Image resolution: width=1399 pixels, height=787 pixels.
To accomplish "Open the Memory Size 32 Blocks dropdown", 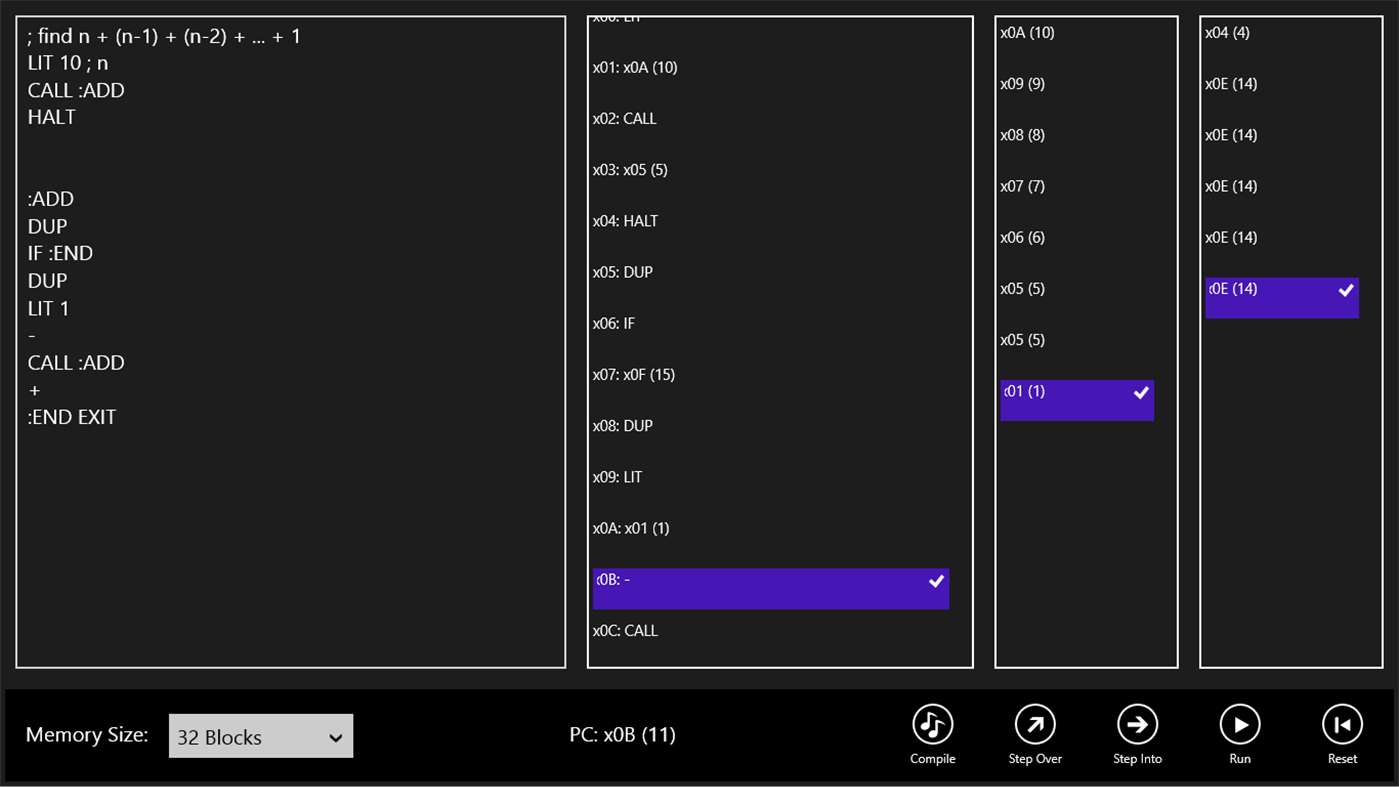I will 261,736.
